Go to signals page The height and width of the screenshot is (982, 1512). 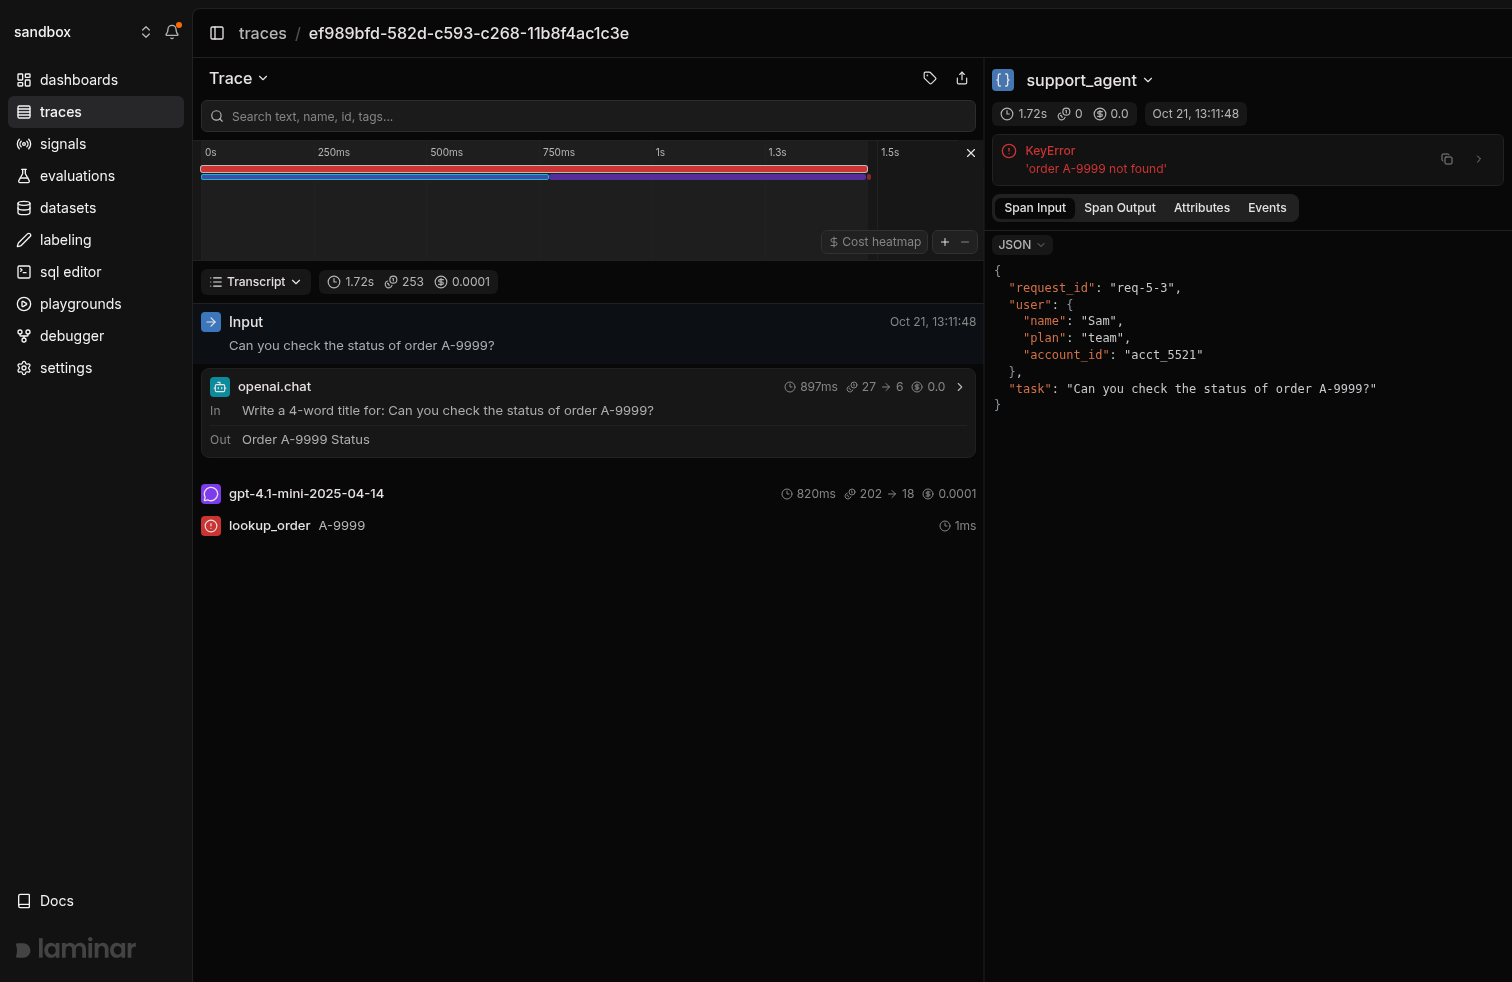pos(96,144)
